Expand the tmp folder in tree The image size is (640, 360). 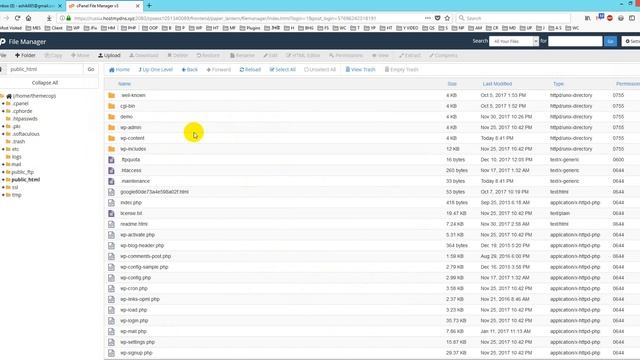[3, 195]
